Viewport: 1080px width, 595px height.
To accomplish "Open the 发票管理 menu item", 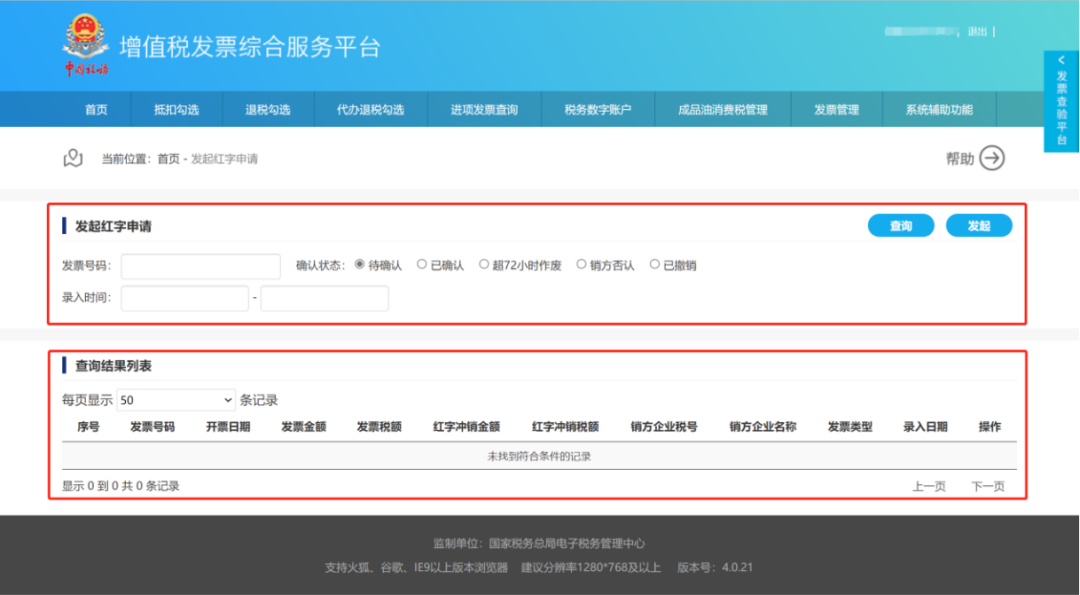I will click(836, 110).
